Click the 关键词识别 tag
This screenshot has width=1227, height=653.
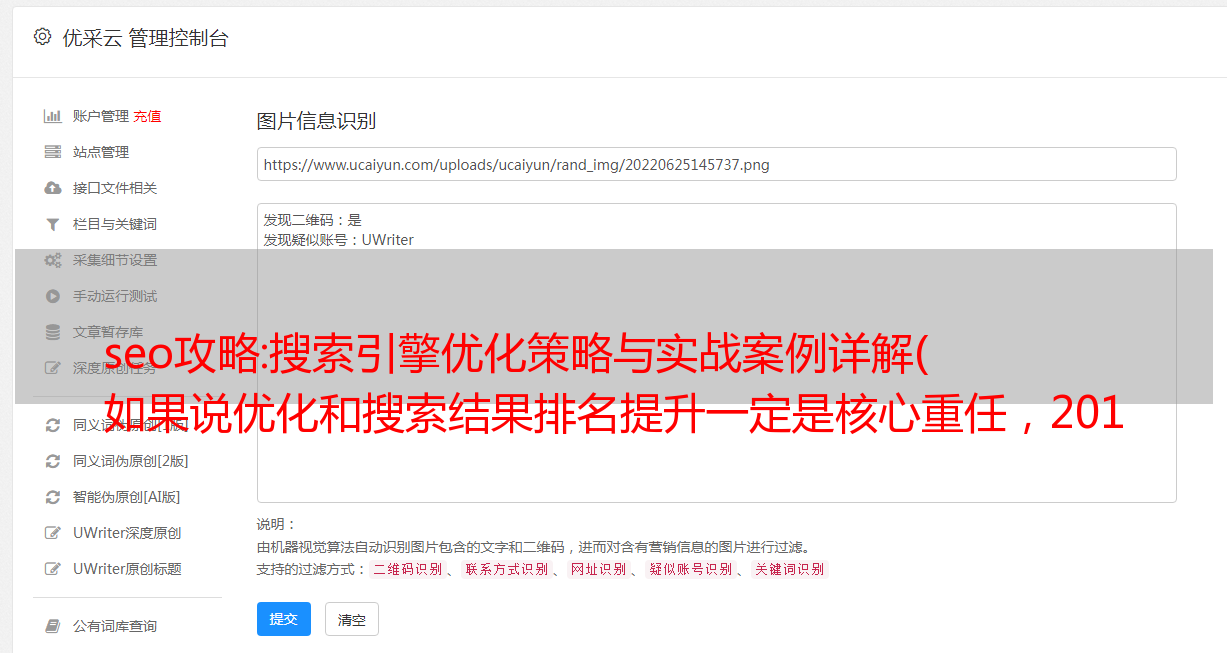tap(790, 569)
